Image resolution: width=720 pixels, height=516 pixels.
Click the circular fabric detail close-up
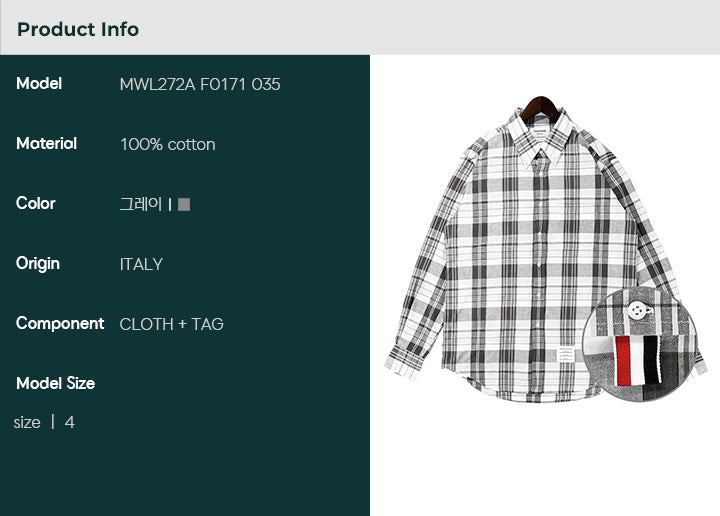pyautogui.click(x=640, y=343)
